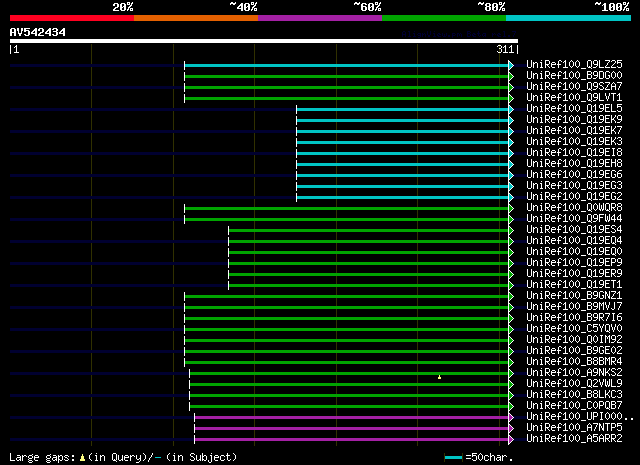This screenshot has width=640, height=465.
Task: Click the green arrowhead ending Q0WQR8 bar
Action: pos(511,209)
